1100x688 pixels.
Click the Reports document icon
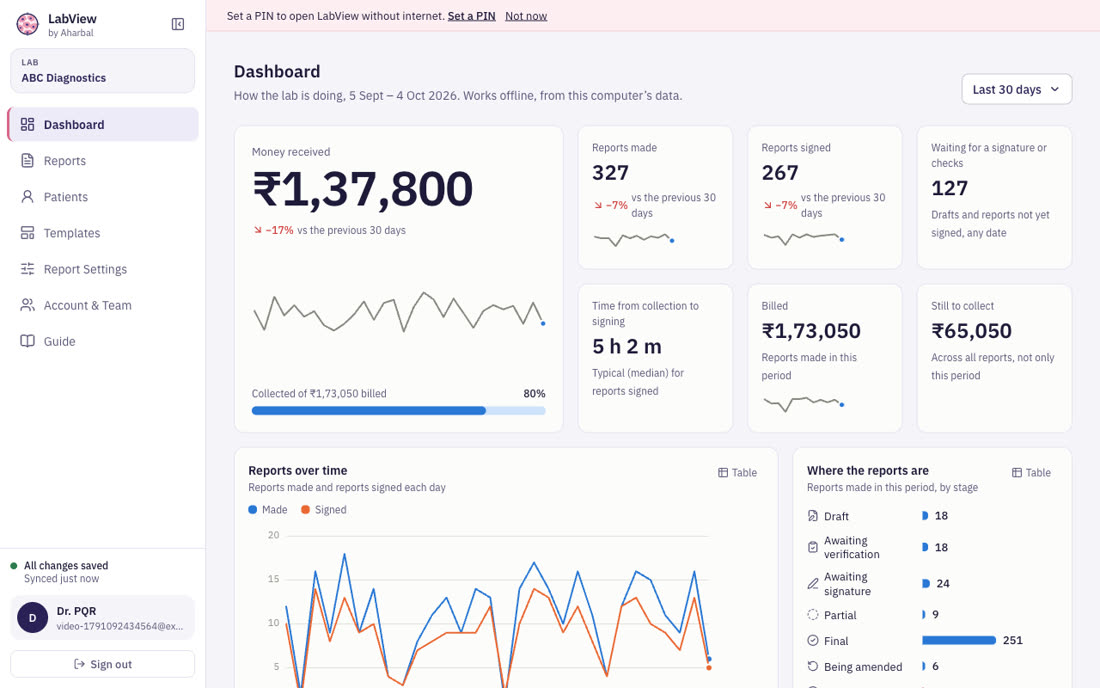[27, 161]
